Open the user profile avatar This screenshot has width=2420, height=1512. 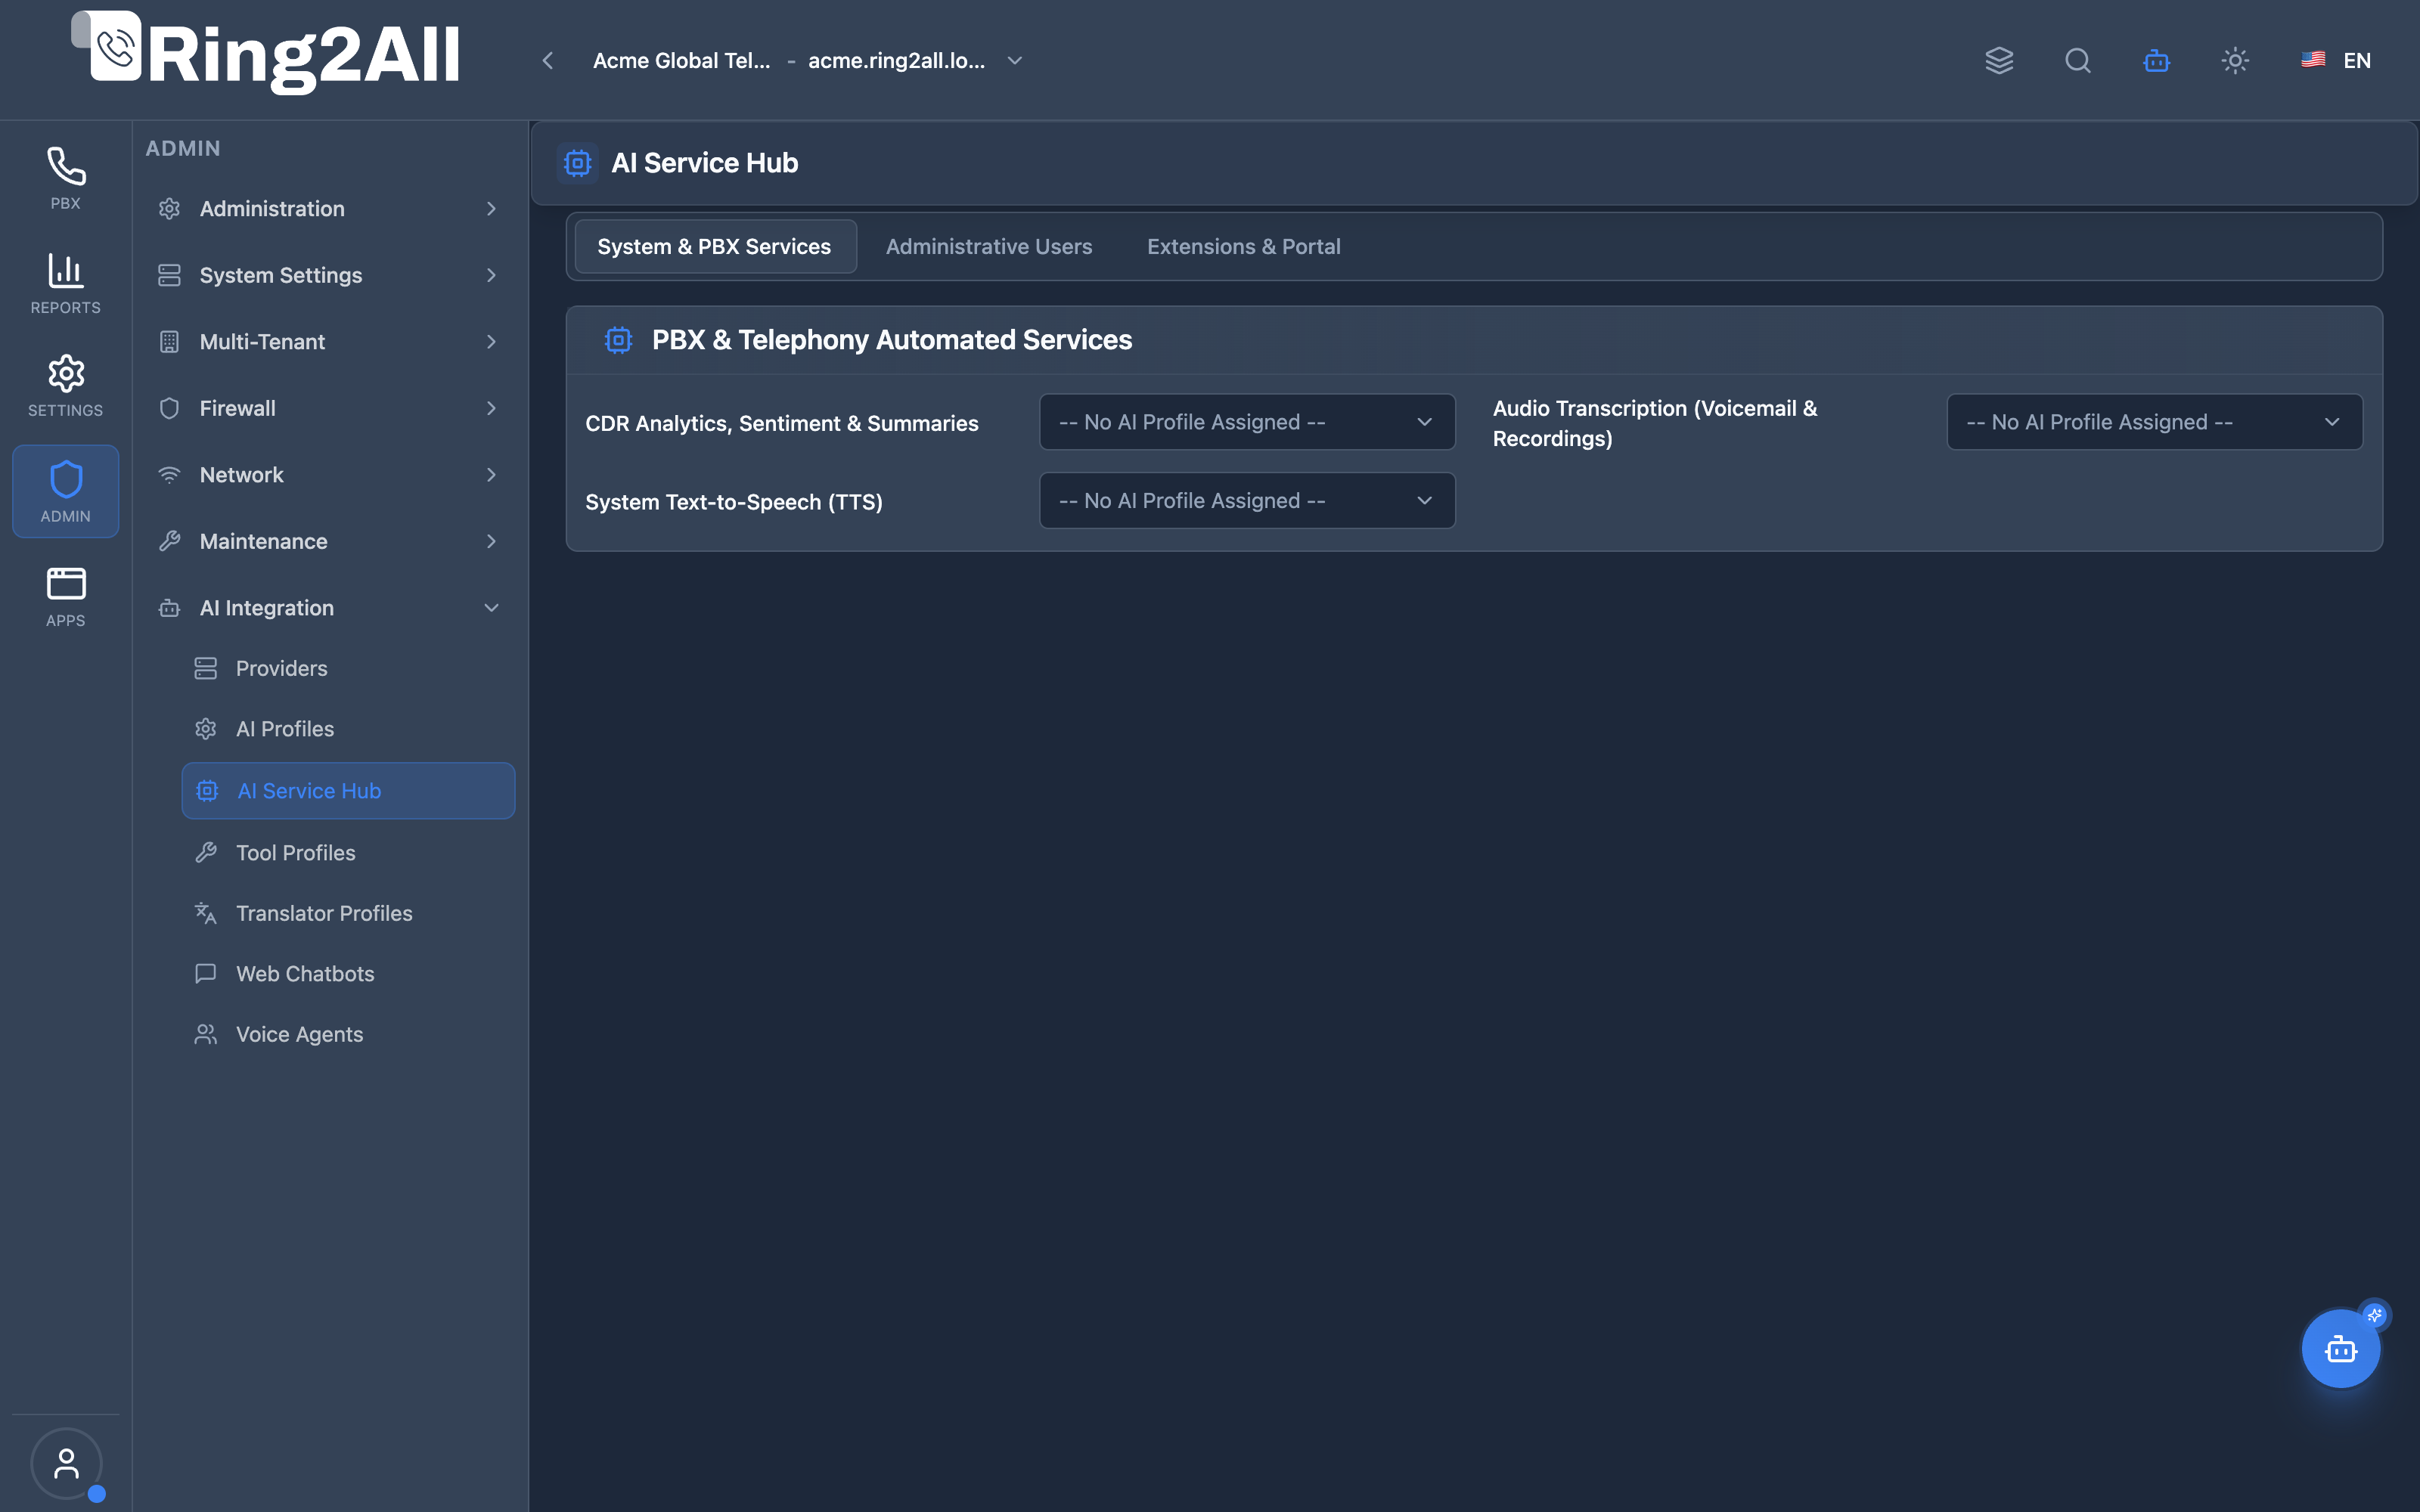click(66, 1463)
